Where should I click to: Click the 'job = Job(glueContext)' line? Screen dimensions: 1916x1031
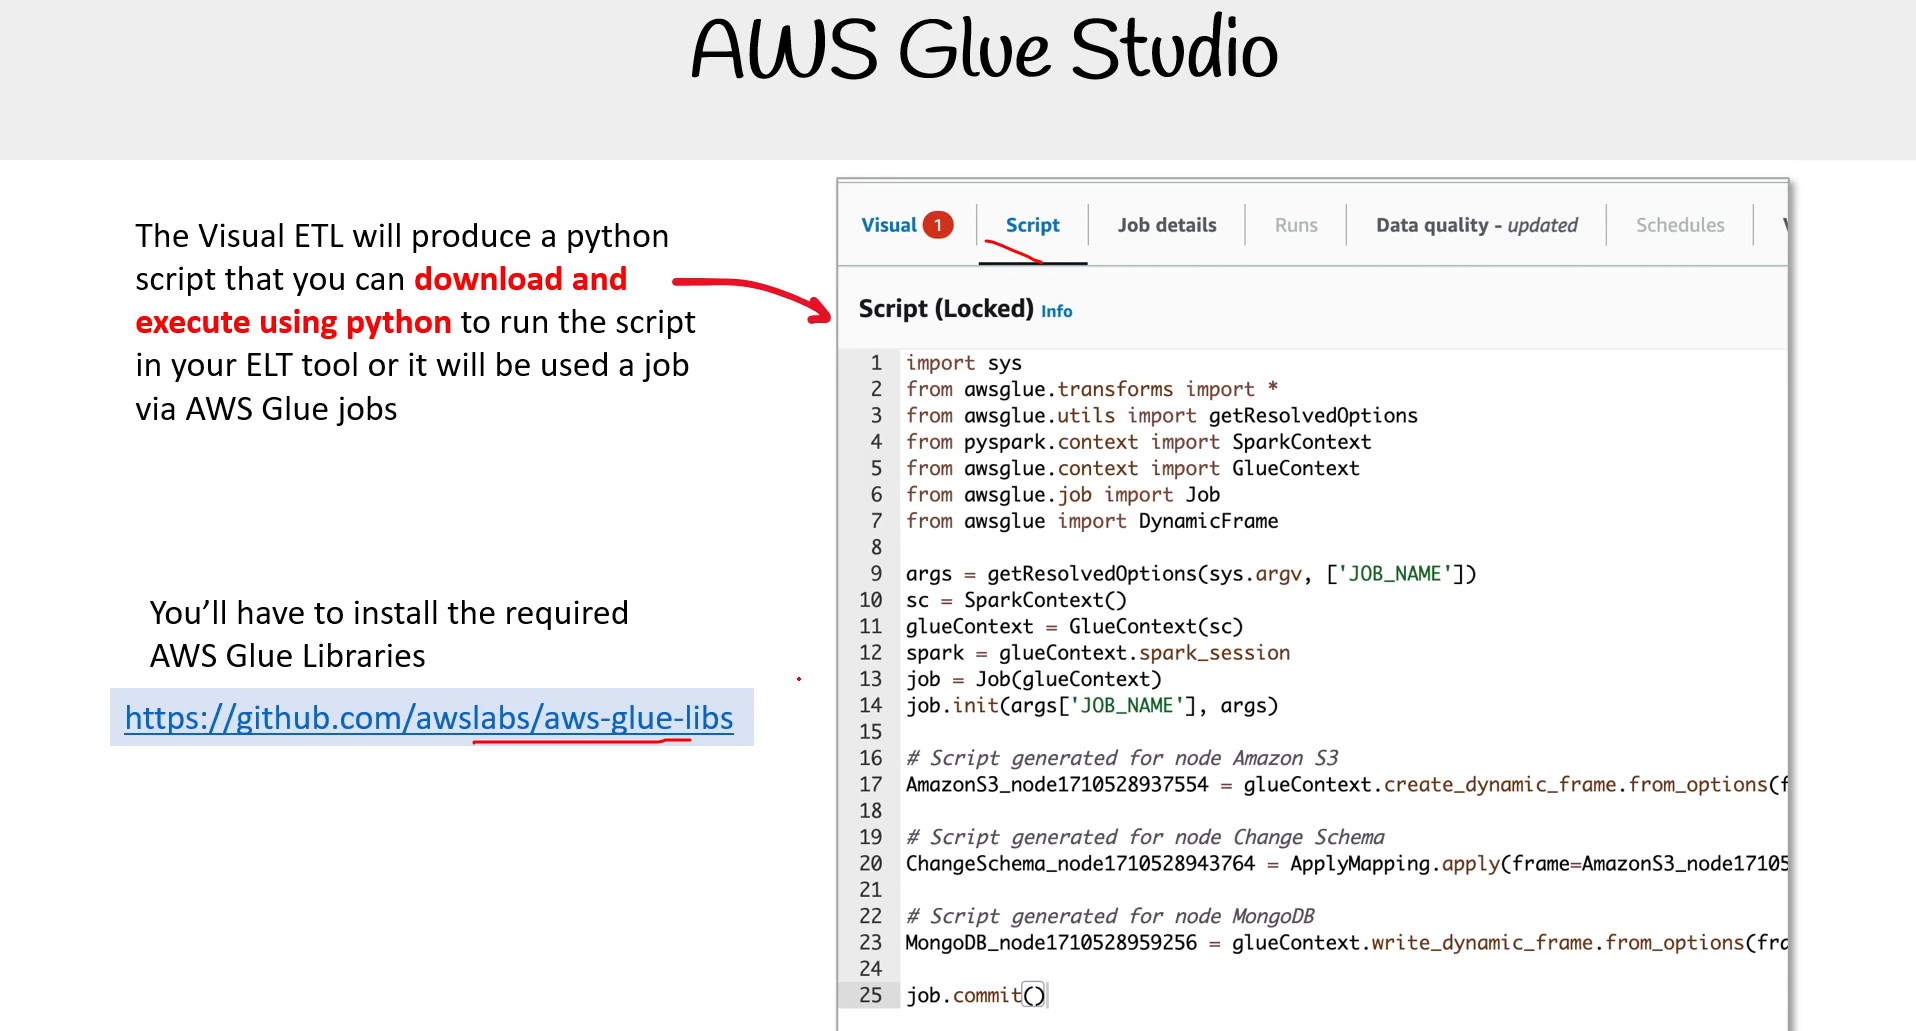[1033, 679]
